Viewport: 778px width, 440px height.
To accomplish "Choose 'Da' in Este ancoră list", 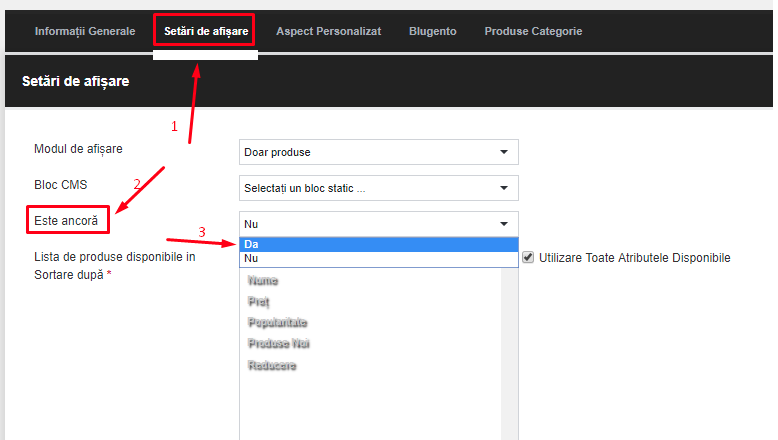I will click(x=379, y=244).
